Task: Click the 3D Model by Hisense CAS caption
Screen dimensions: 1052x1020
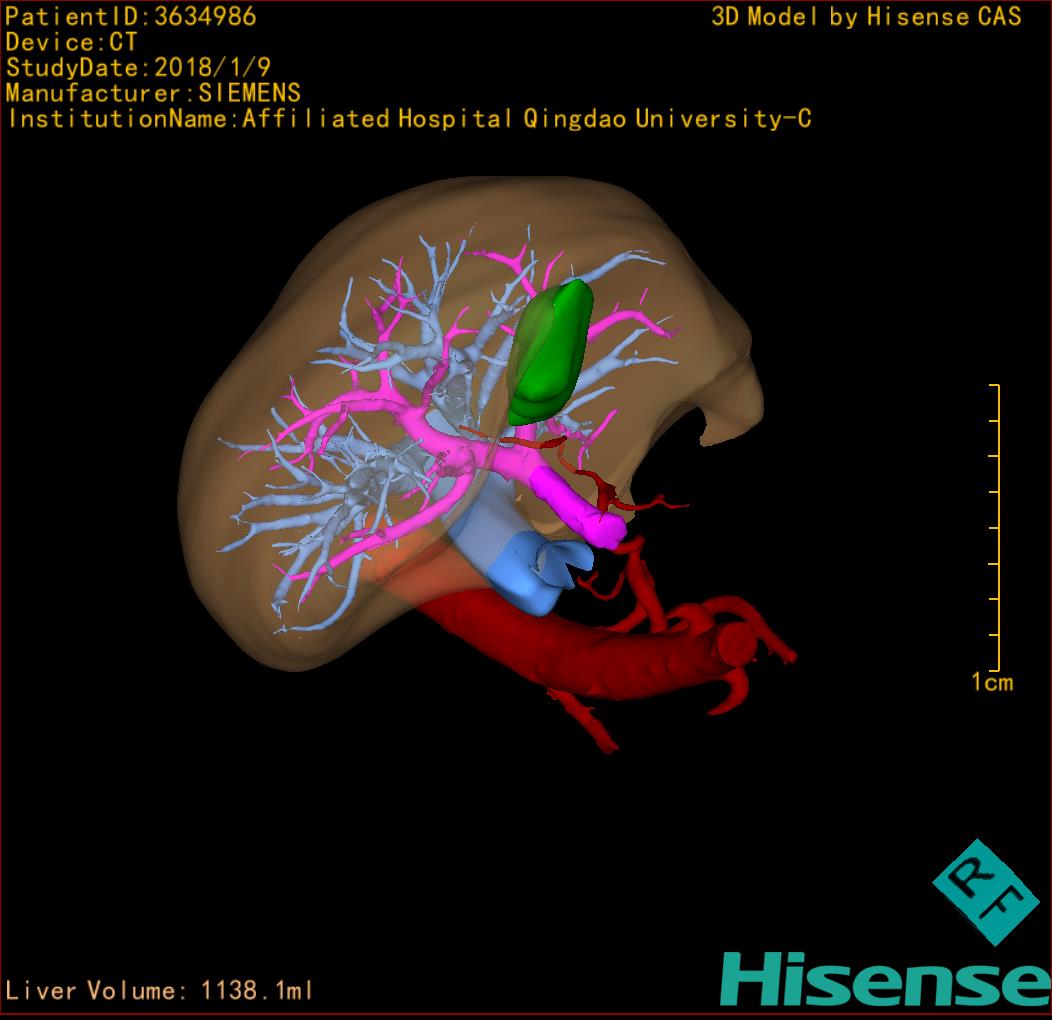Action: click(866, 17)
